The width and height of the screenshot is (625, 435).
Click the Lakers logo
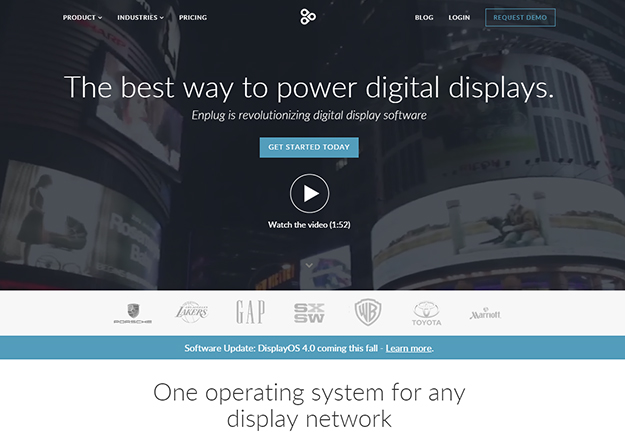tap(191, 312)
